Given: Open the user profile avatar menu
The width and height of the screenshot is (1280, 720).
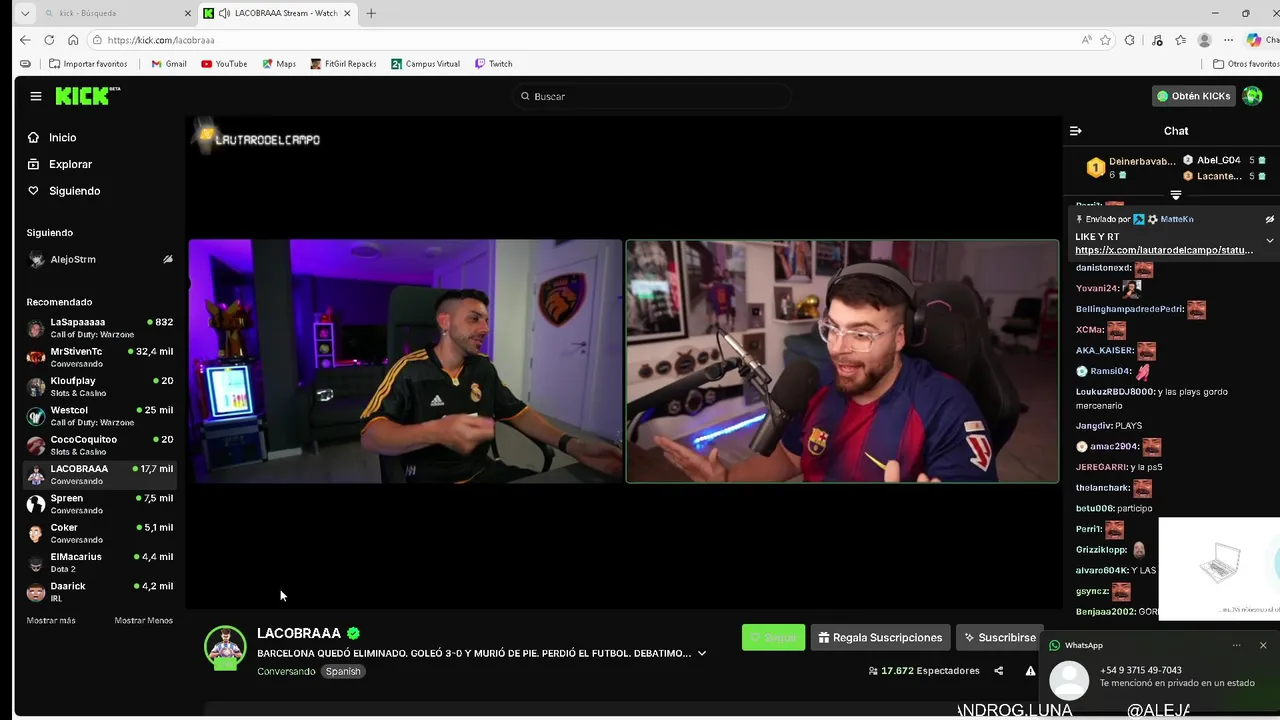Looking at the screenshot, I should tap(1252, 96).
